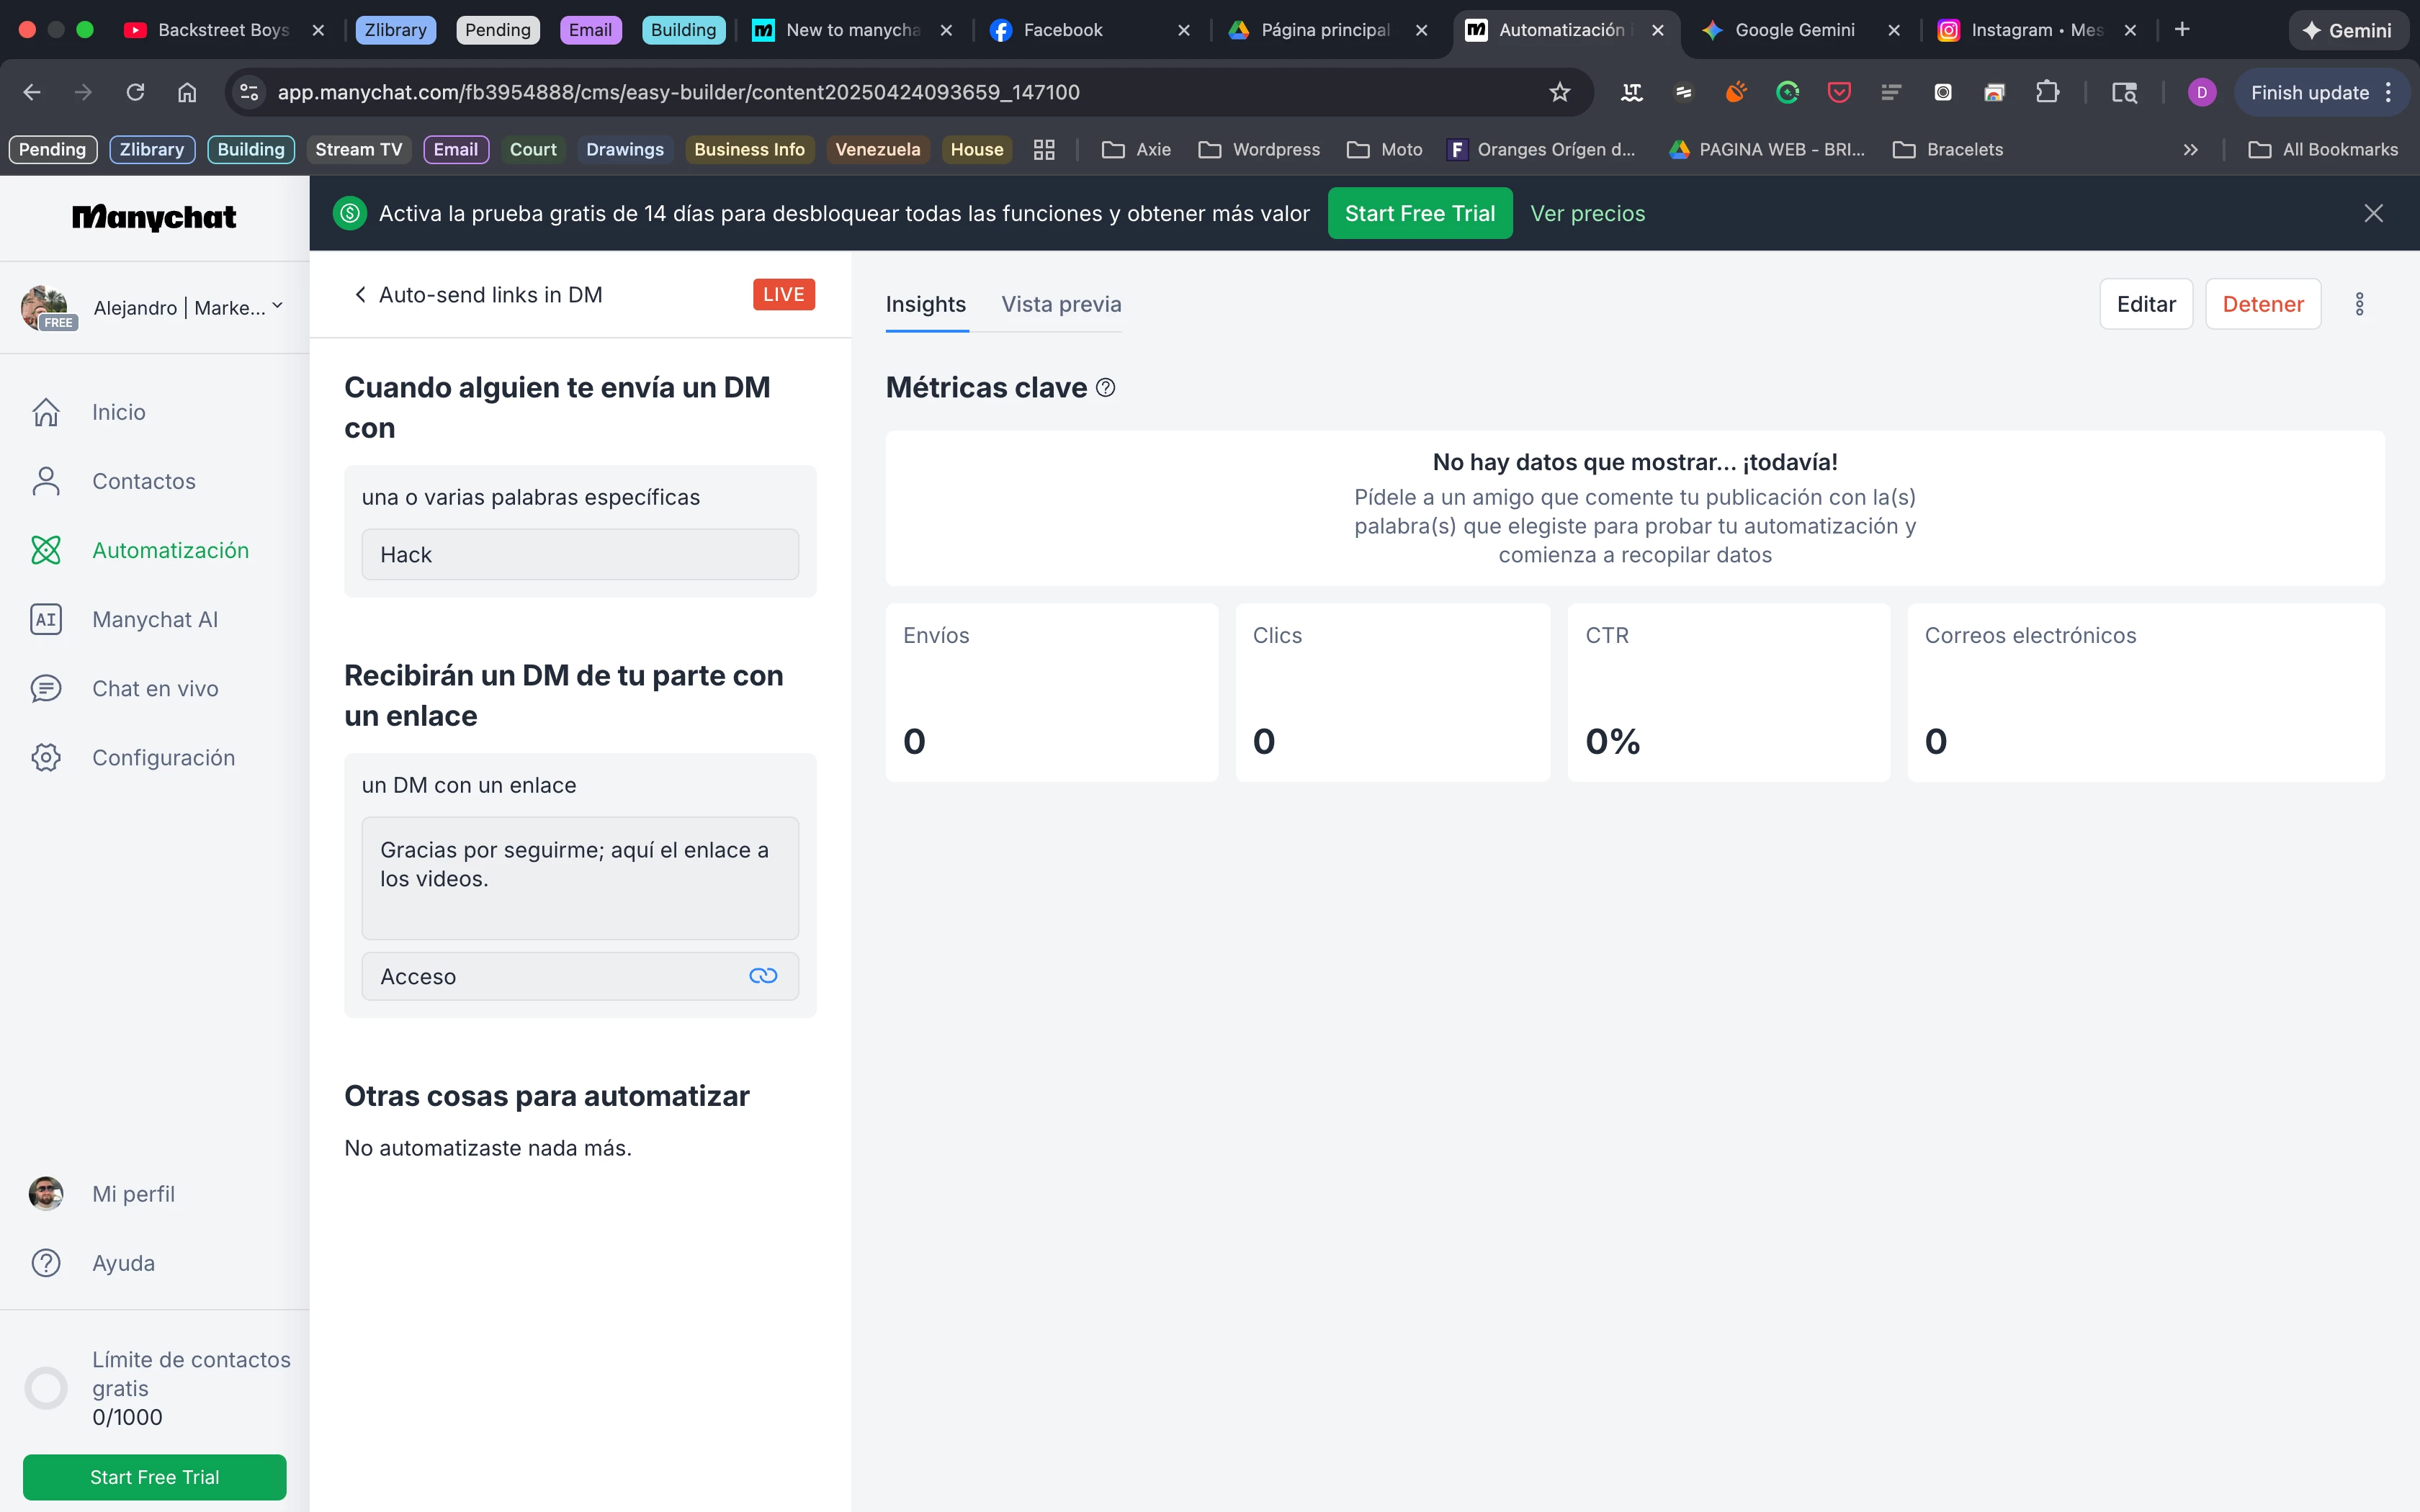The width and height of the screenshot is (2420, 1512).
Task: Go to Chat en vivo
Action: (x=154, y=688)
